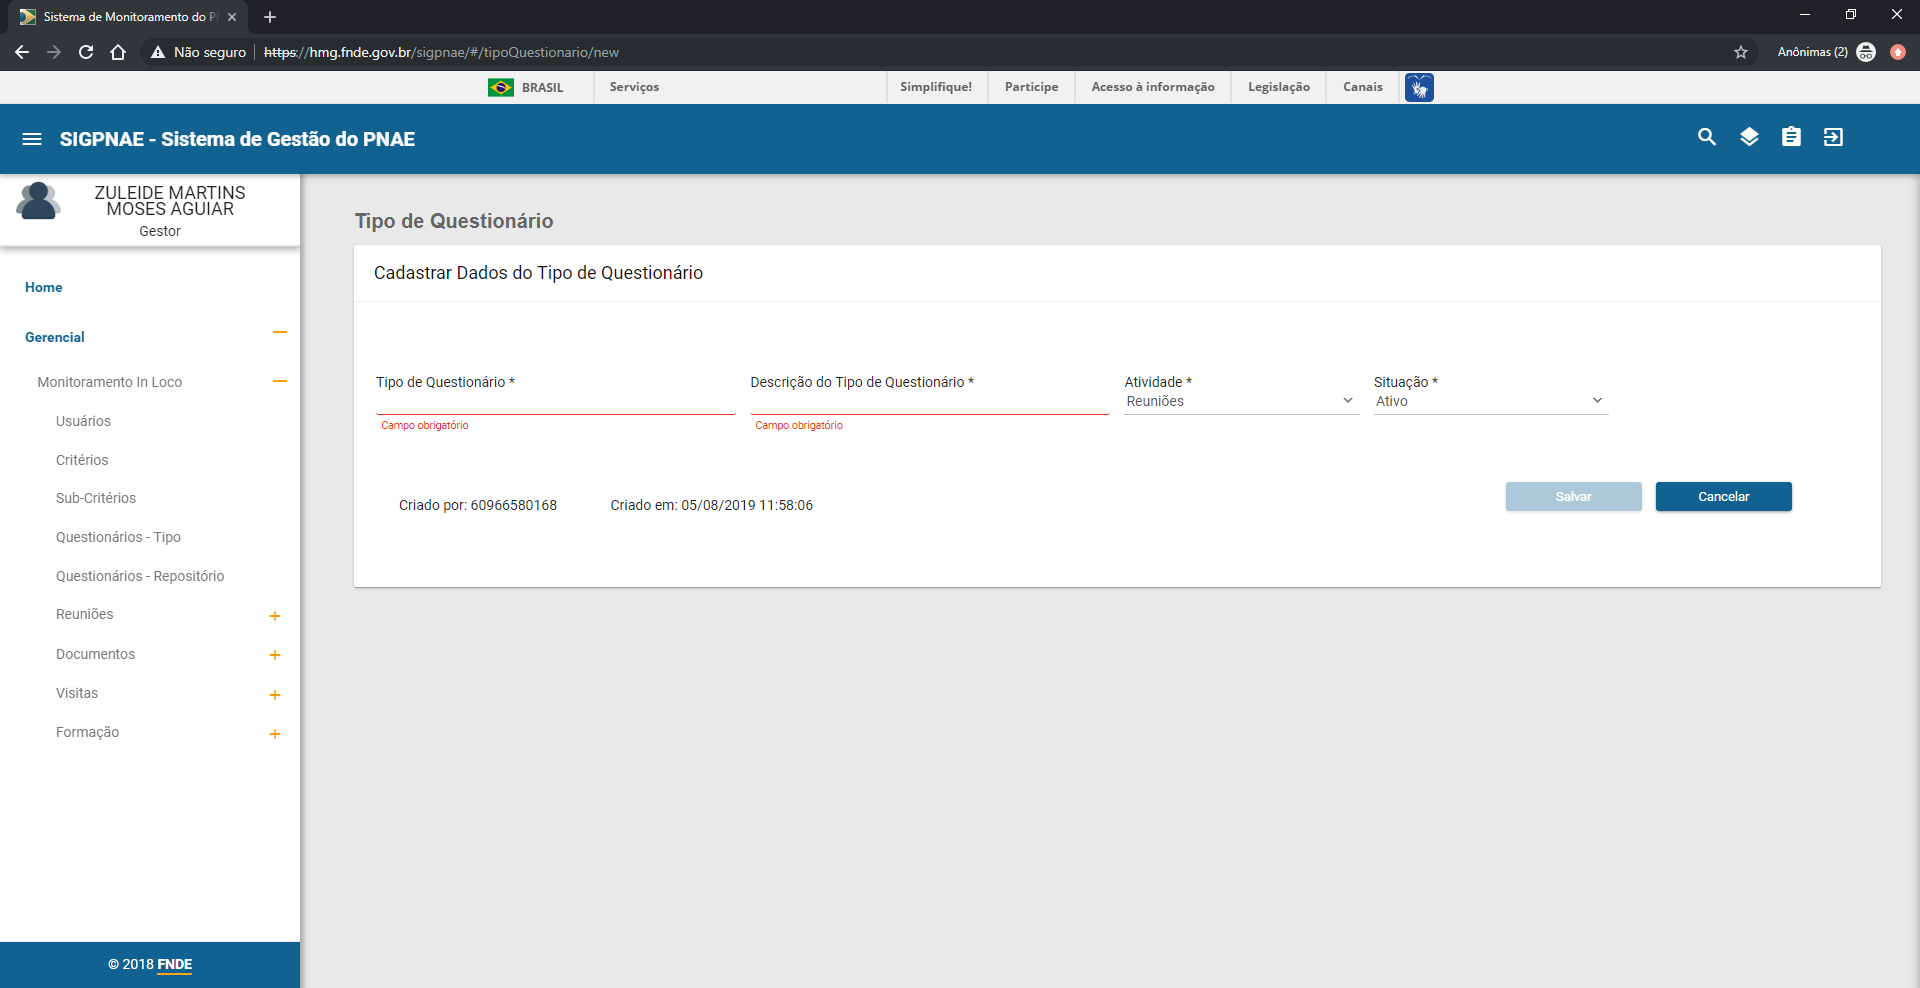Image resolution: width=1920 pixels, height=988 pixels.
Task: Open Questionários - Tipo menu item
Action: click(118, 537)
